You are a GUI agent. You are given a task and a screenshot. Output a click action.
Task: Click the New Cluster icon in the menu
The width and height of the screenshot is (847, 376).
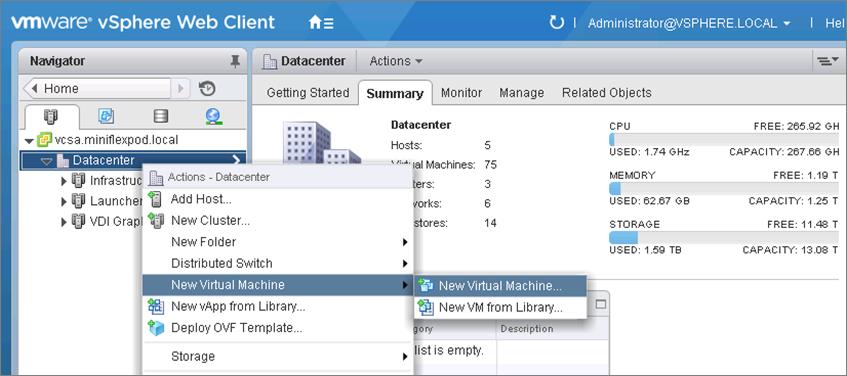pos(156,220)
